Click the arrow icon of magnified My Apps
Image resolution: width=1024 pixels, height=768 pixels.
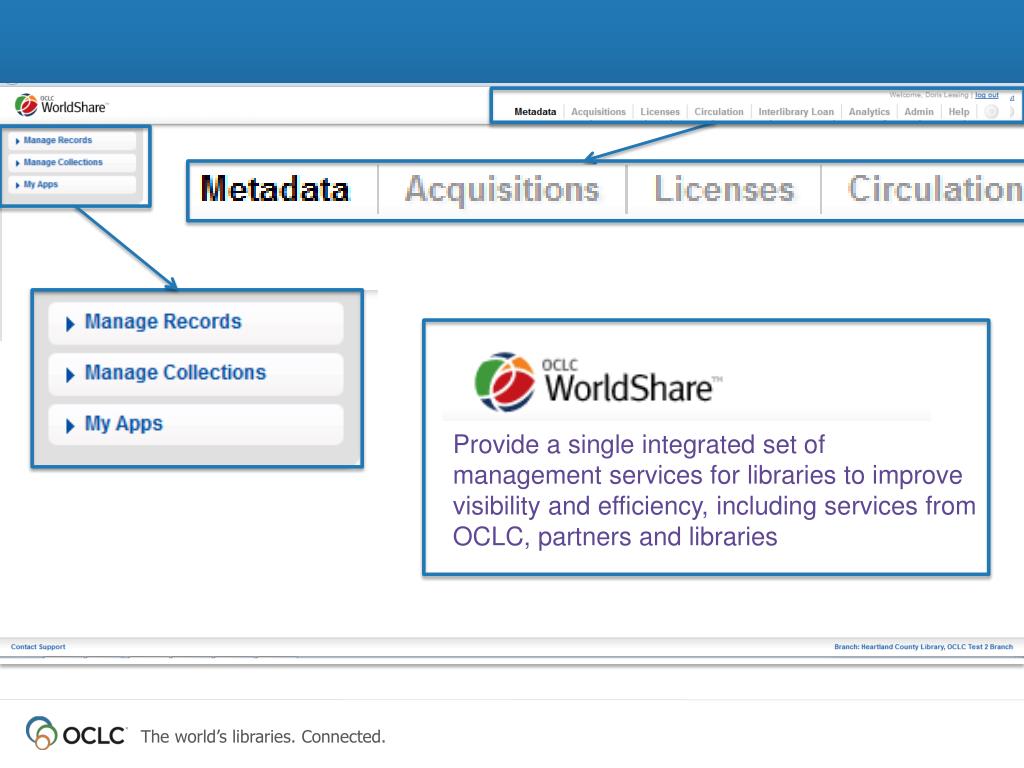(x=70, y=425)
